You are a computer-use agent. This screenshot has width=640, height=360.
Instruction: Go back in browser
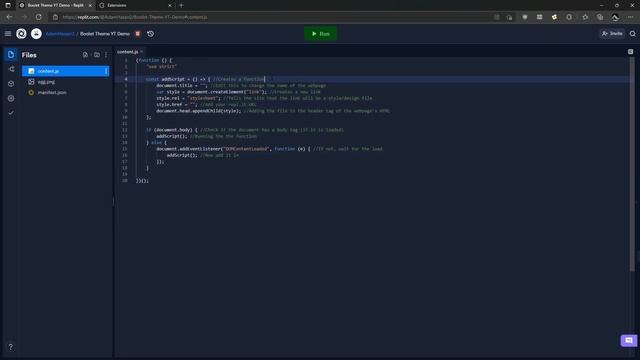tap(9, 17)
